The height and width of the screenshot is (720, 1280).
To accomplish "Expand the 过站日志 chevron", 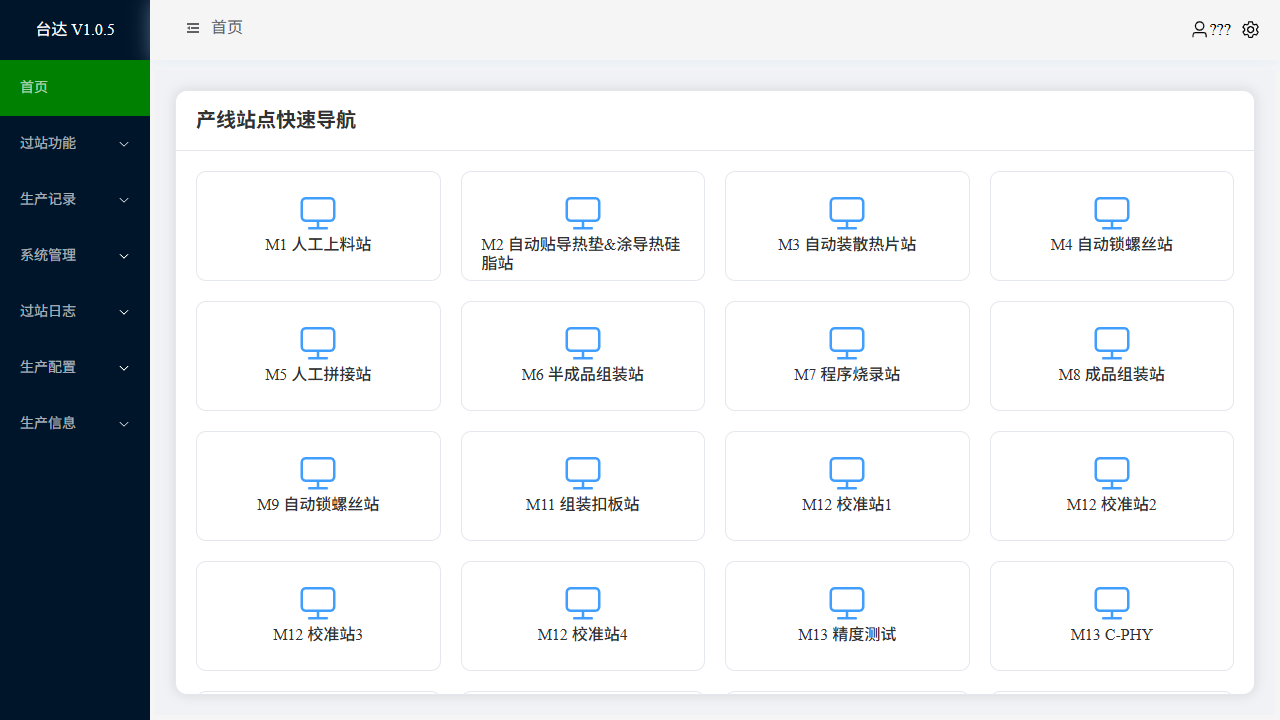I will pyautogui.click(x=124, y=312).
